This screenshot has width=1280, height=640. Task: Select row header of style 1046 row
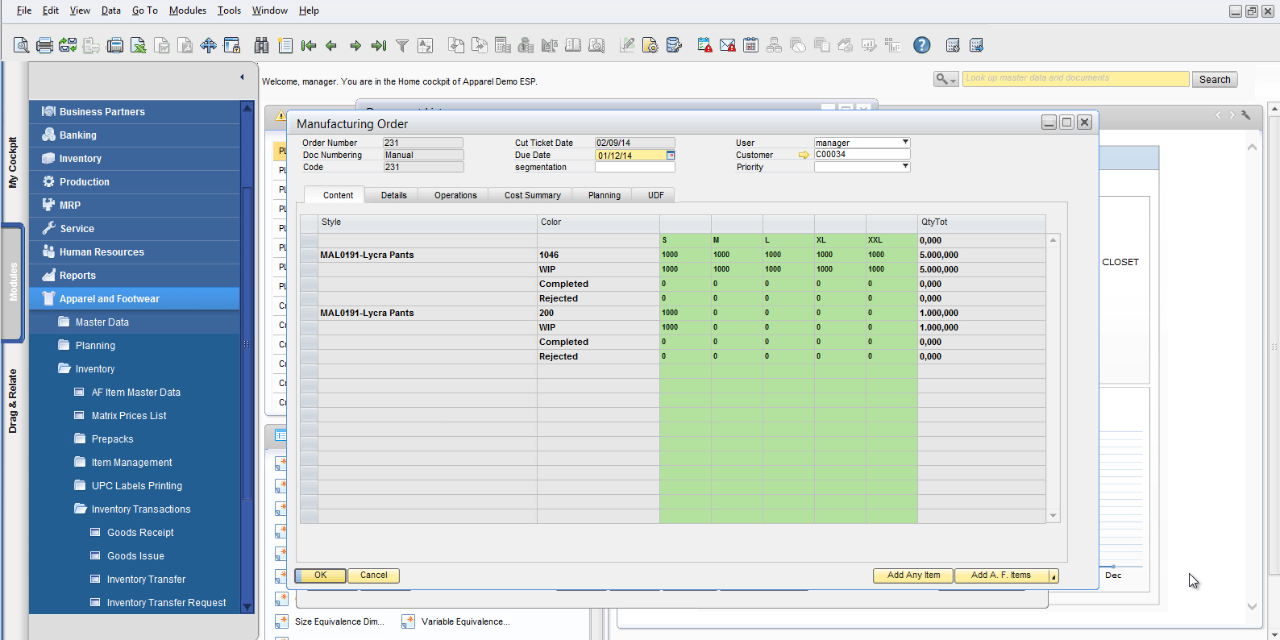click(x=309, y=255)
